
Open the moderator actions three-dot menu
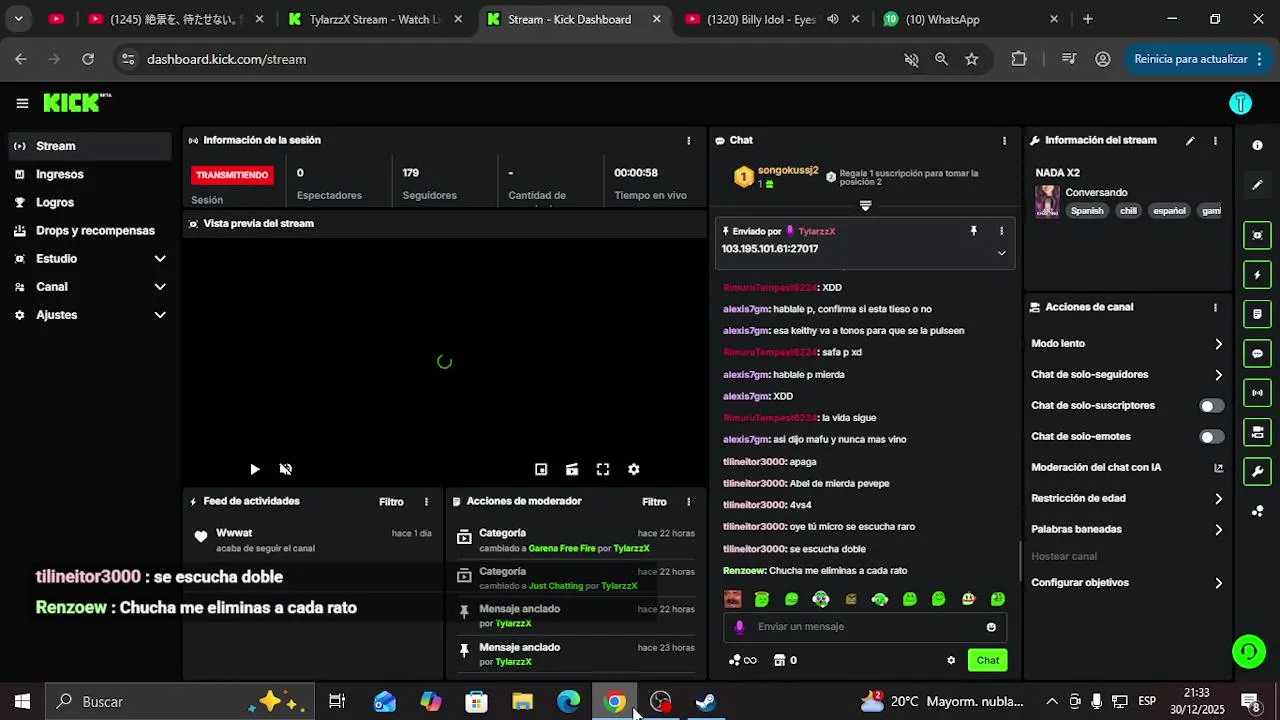(688, 502)
